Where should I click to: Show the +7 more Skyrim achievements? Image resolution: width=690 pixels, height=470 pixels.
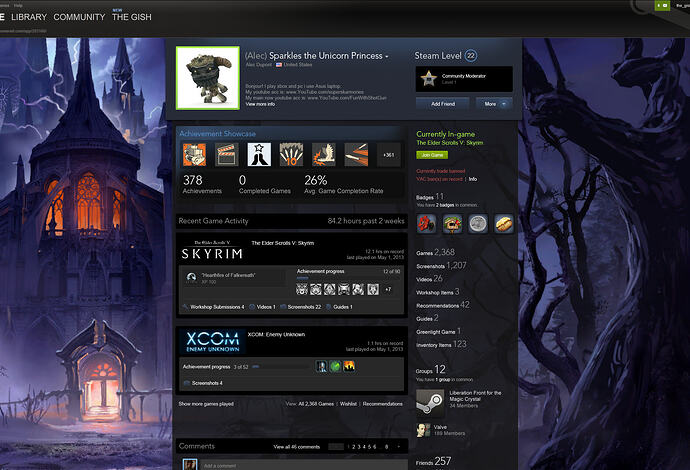388,289
